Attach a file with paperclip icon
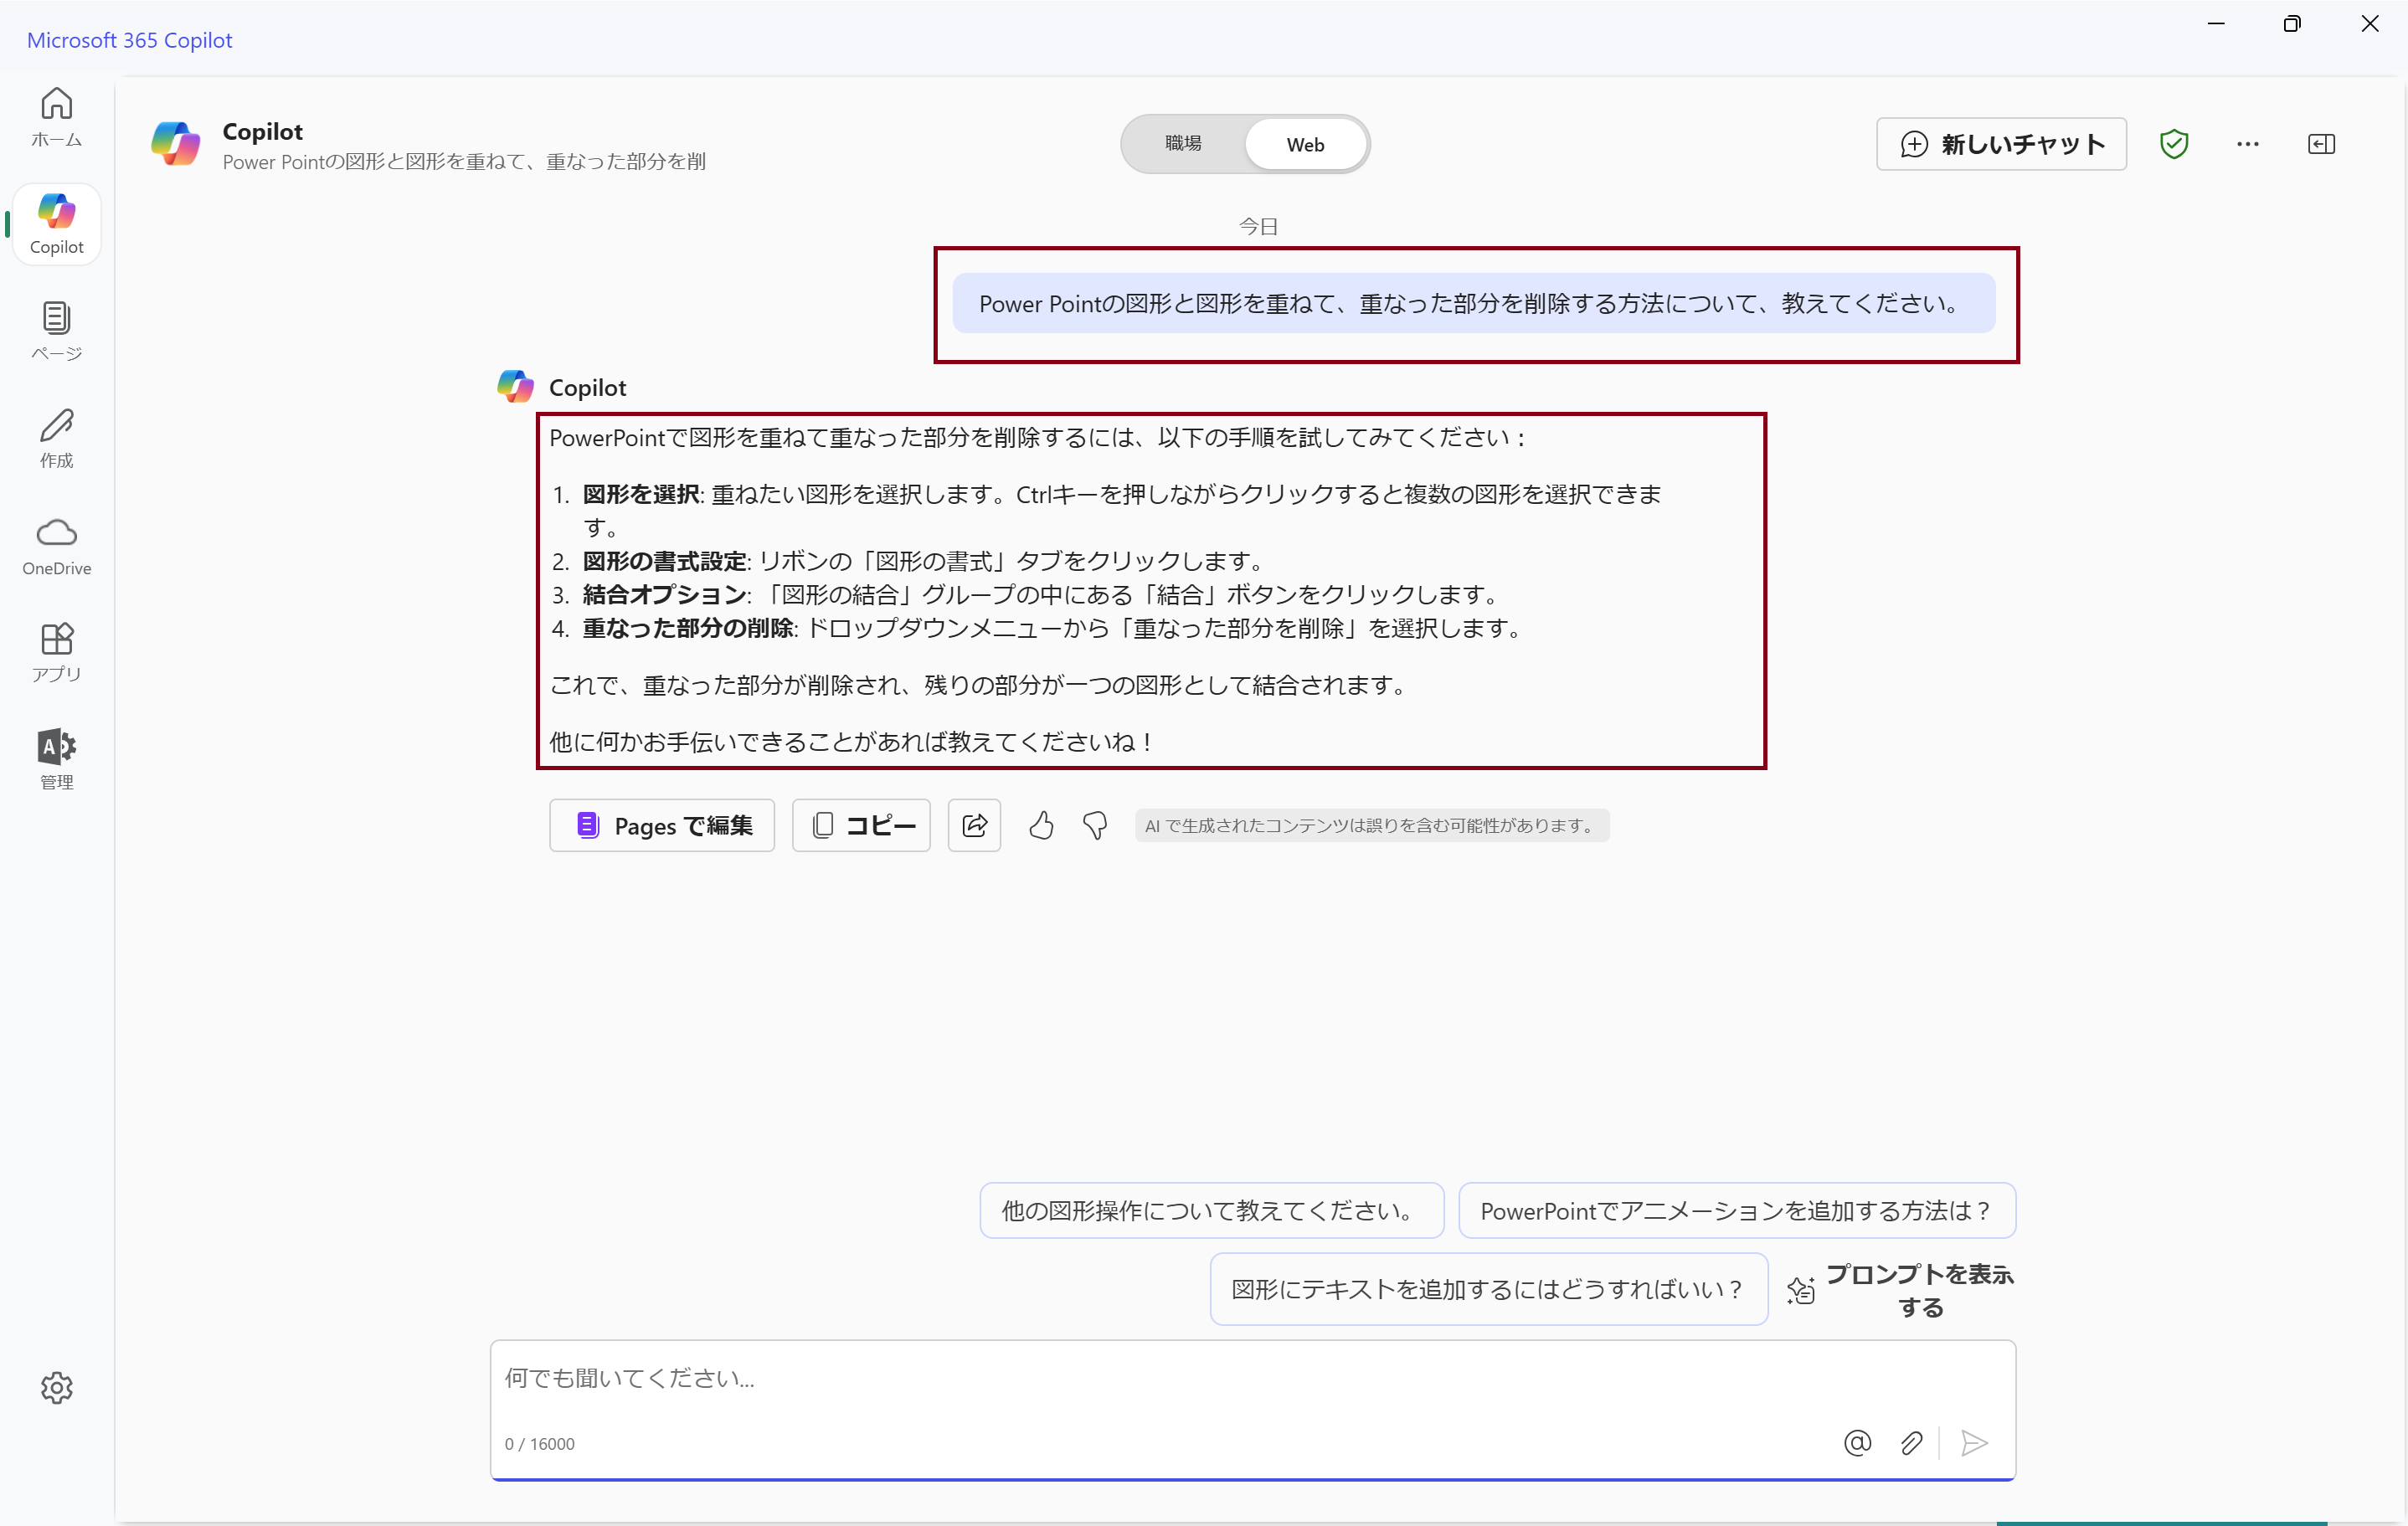This screenshot has width=2408, height=1526. pyautogui.click(x=1912, y=1443)
